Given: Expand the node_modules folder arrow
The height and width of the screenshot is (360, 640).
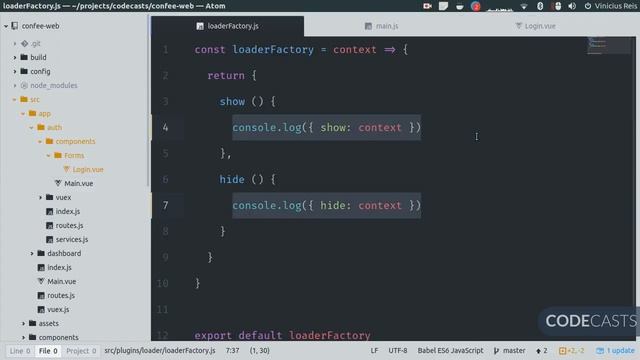Looking at the screenshot, I should [x=15, y=85].
